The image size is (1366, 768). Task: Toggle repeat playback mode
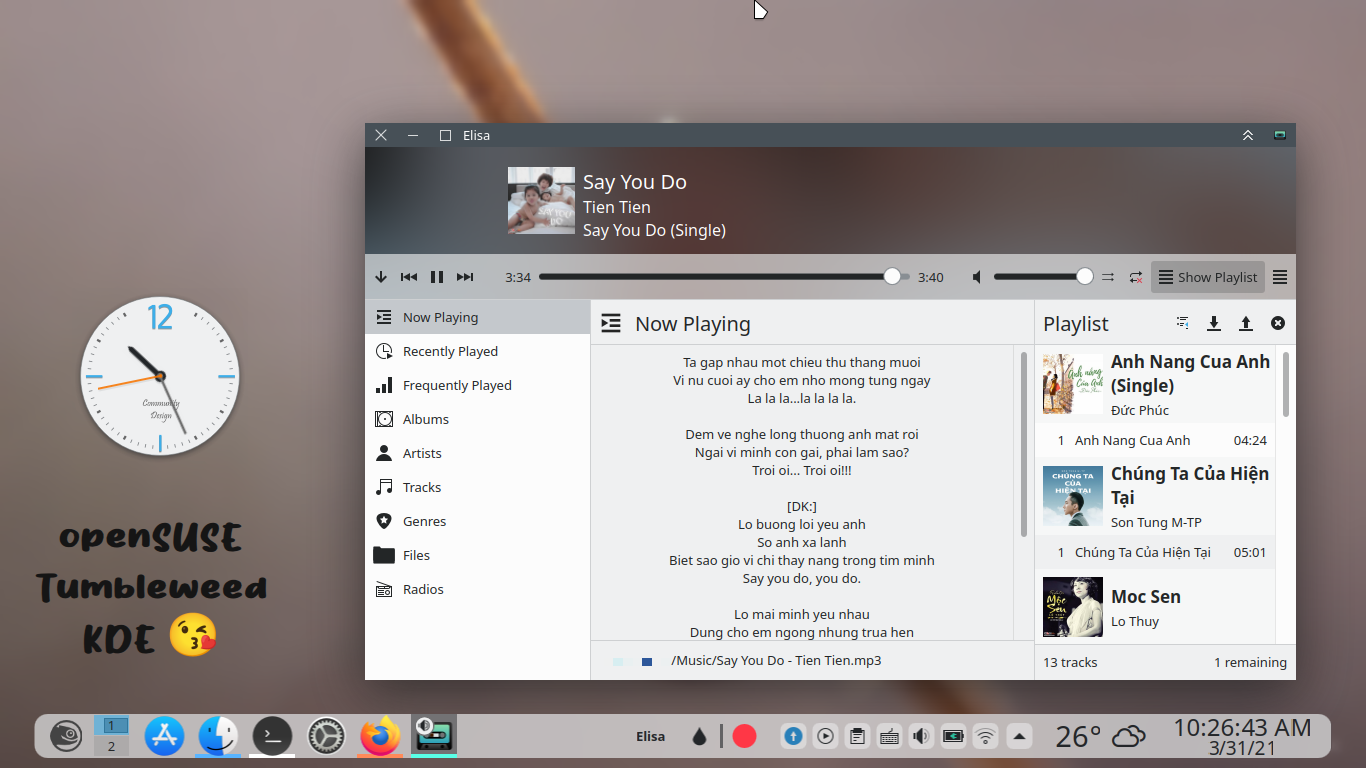coord(1136,277)
